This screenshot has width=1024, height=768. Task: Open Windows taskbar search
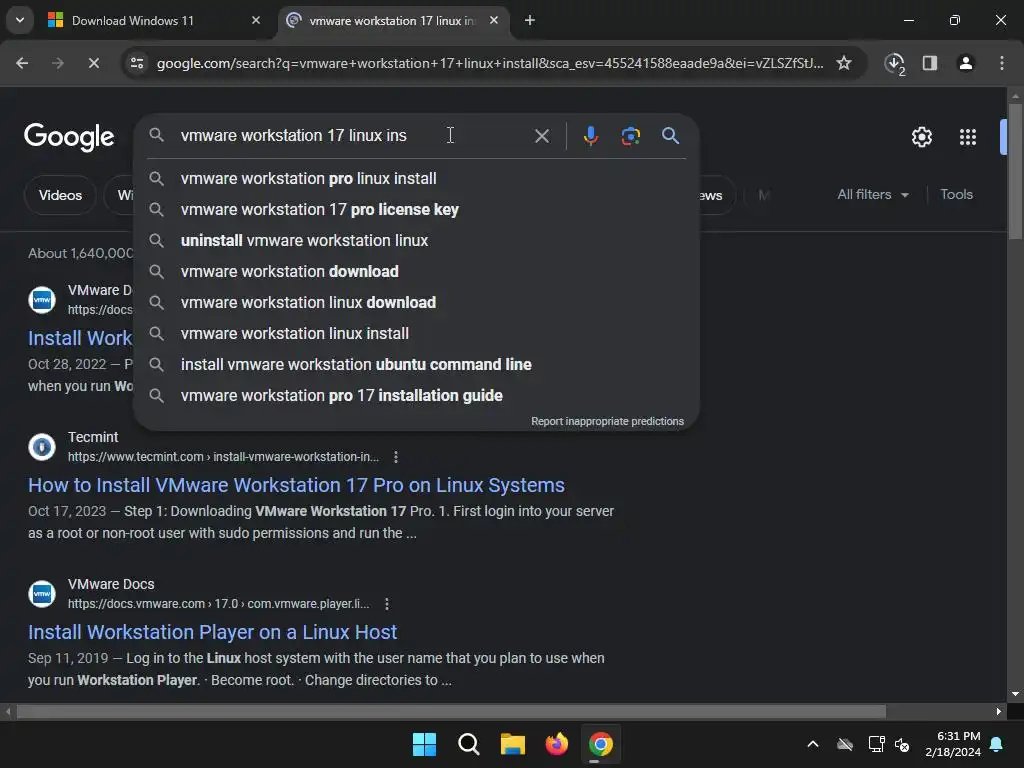click(468, 744)
